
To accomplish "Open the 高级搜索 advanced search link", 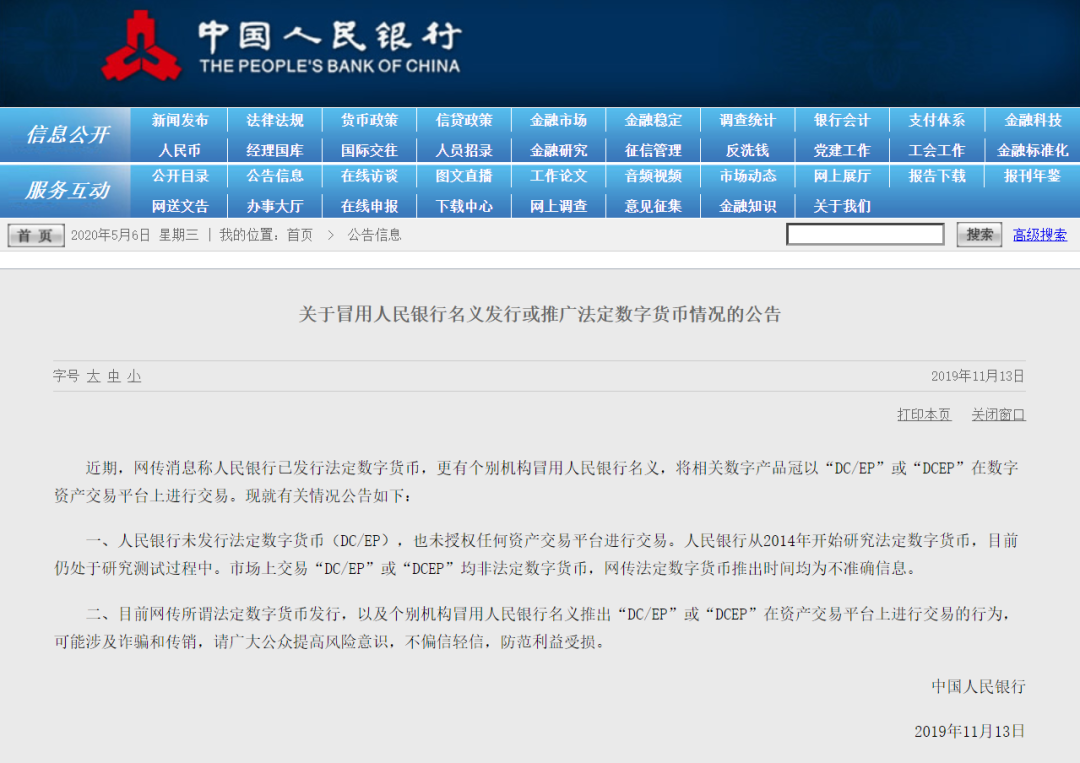I will tap(1039, 235).
